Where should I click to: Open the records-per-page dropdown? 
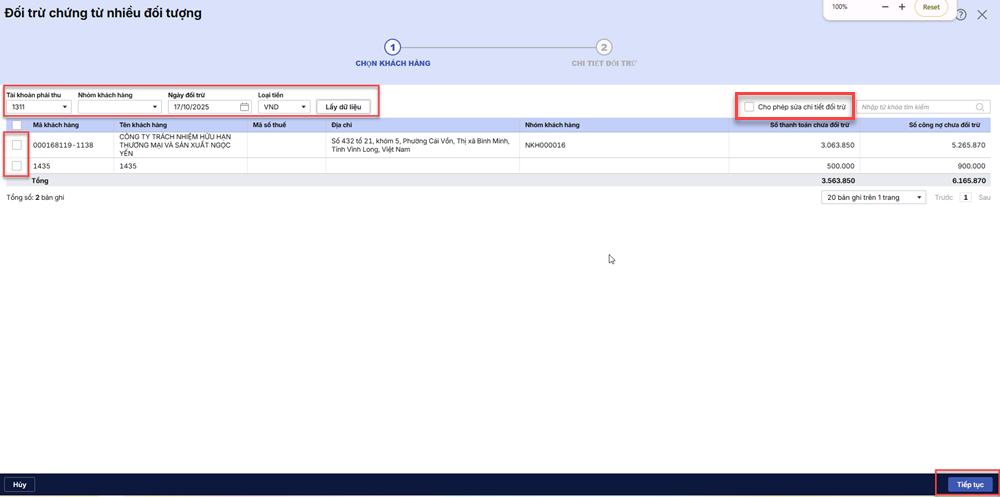[x=873, y=198]
